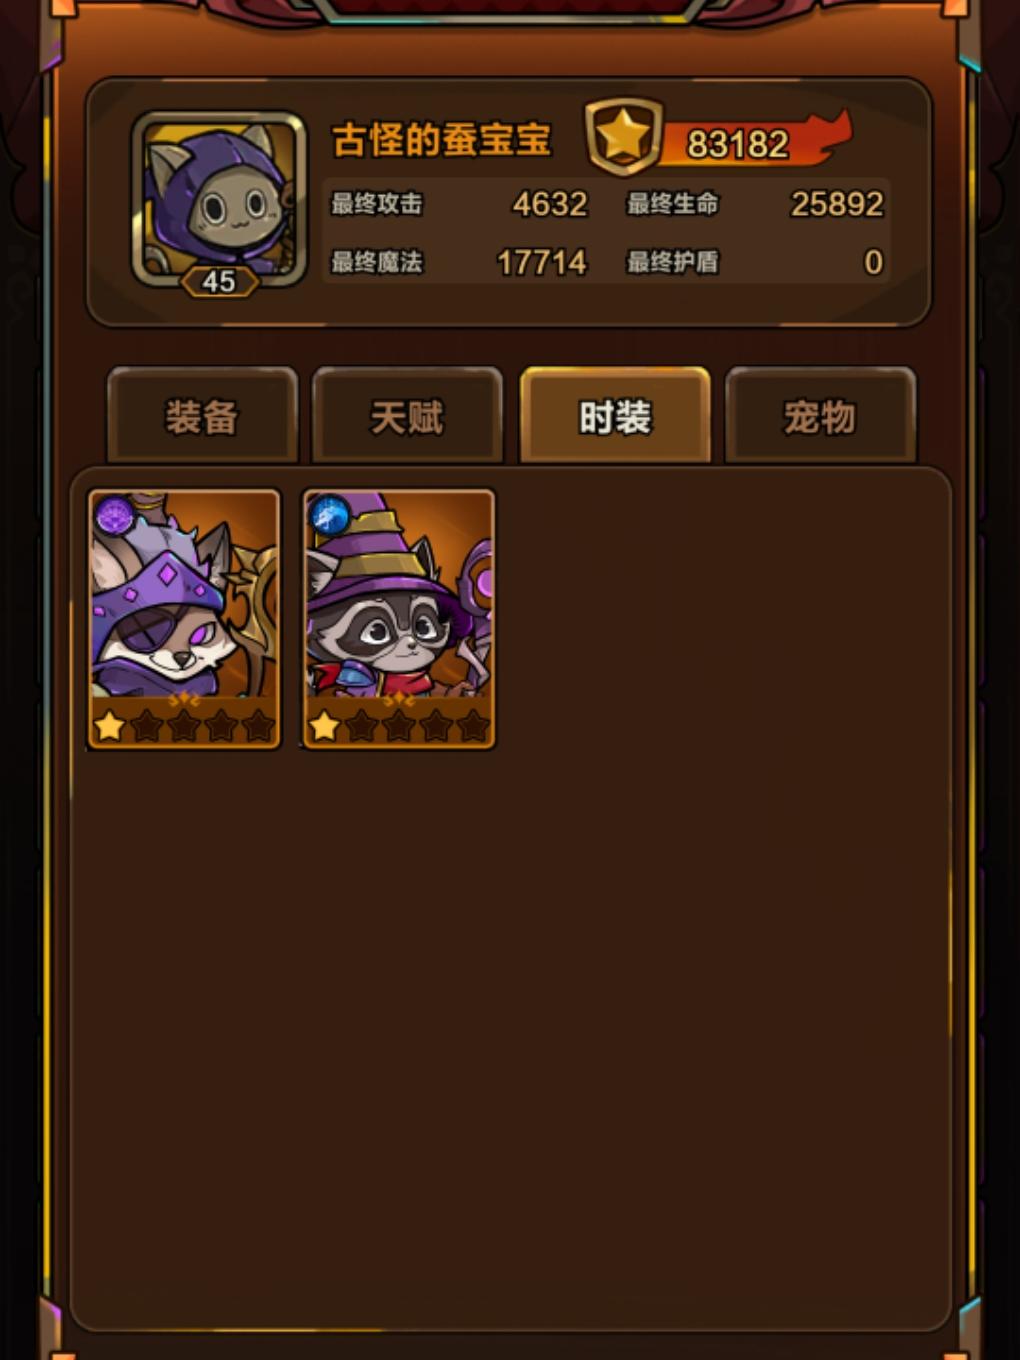Select the raccoon wizard costume card
Screen dimensions: 1020x1360
pyautogui.click(x=399, y=619)
